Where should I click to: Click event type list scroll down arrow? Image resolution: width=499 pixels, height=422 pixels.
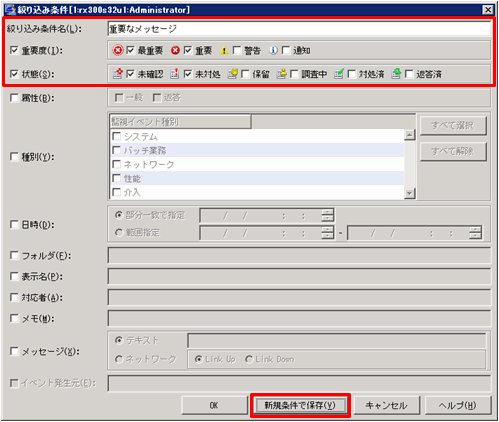410,193
